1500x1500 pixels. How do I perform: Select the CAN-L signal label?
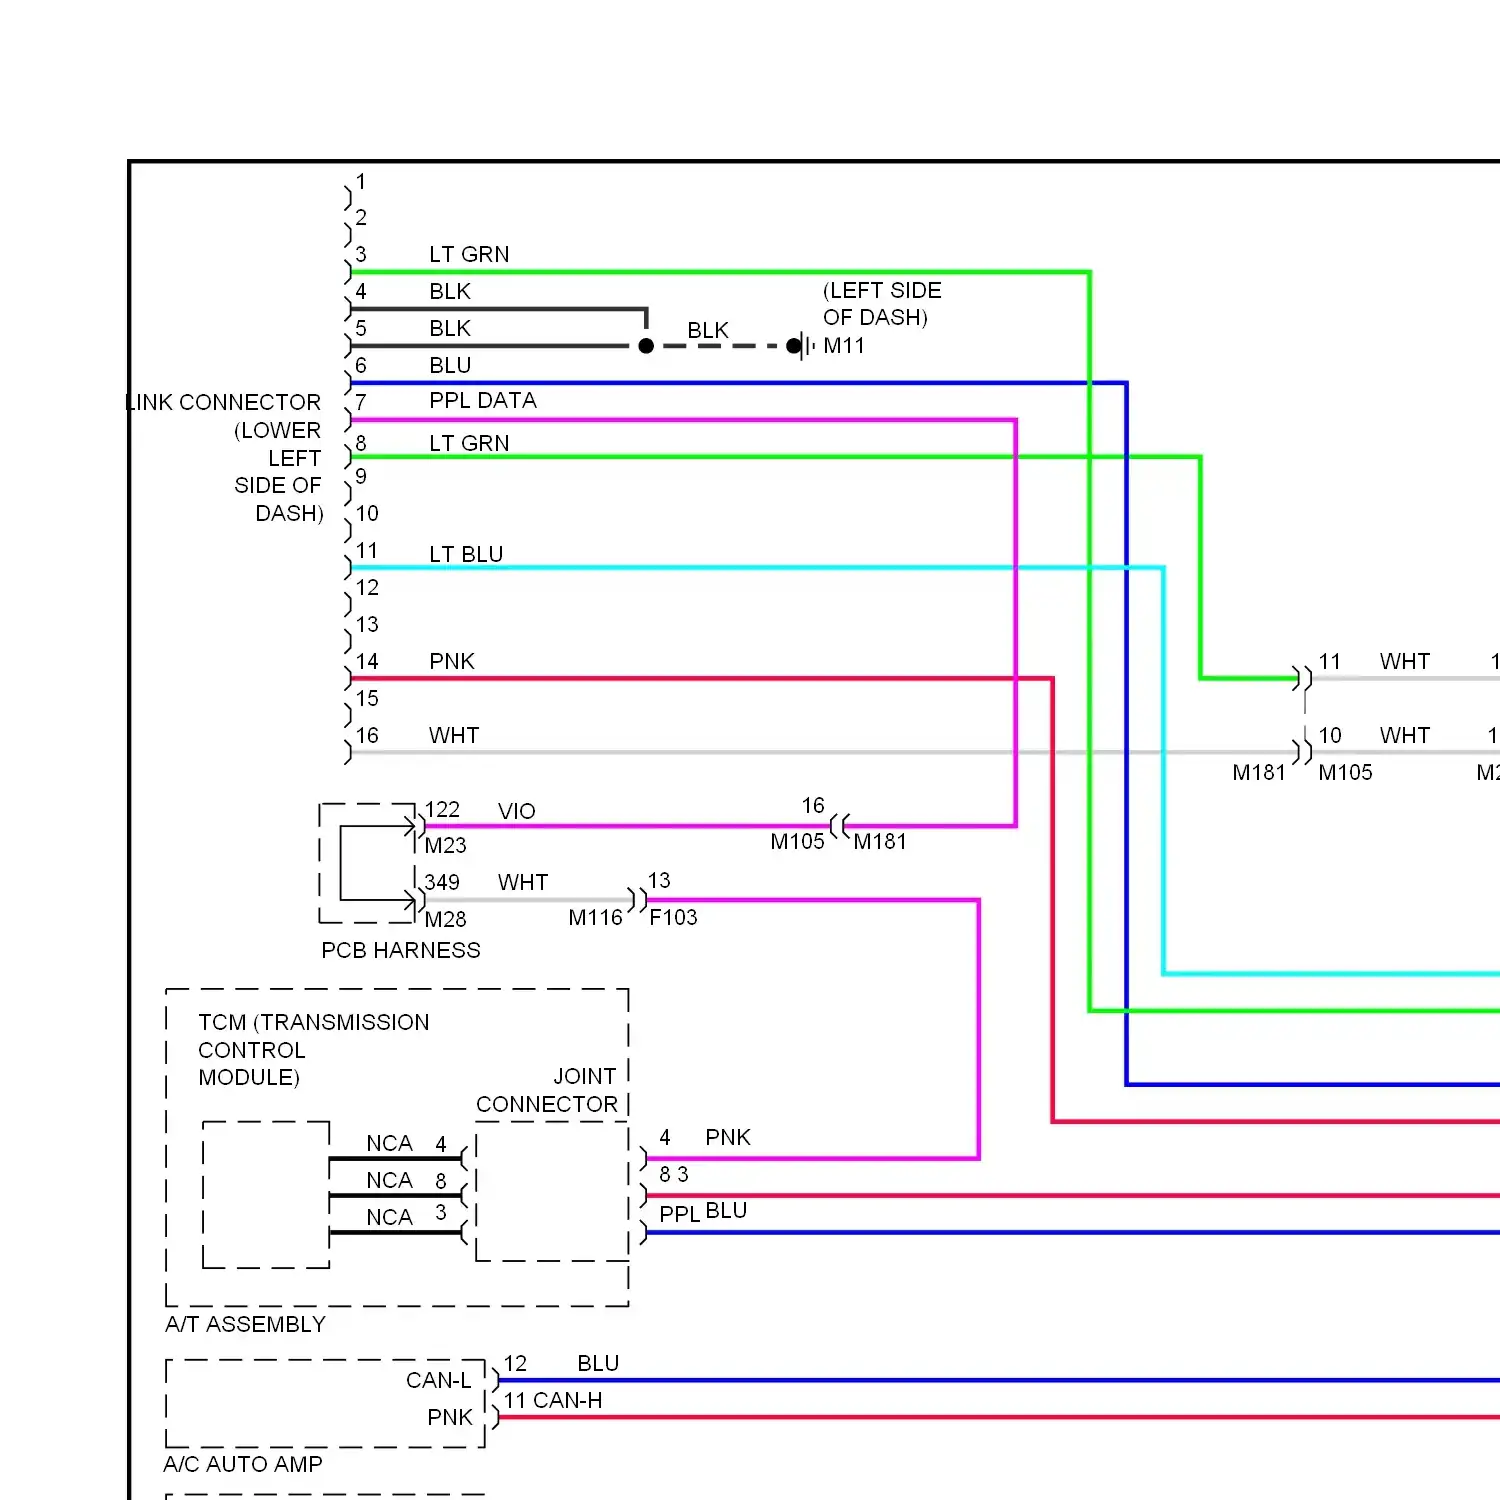(438, 1380)
